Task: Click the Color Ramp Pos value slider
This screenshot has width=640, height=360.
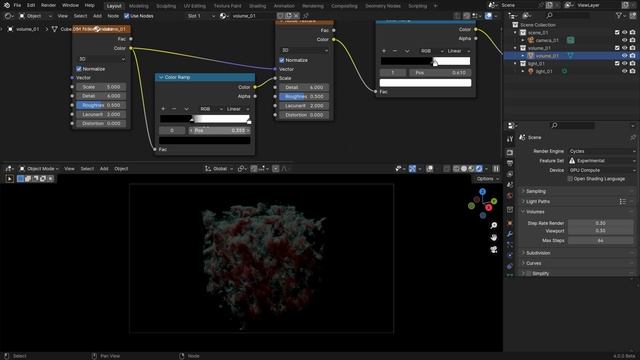Action: [220, 130]
